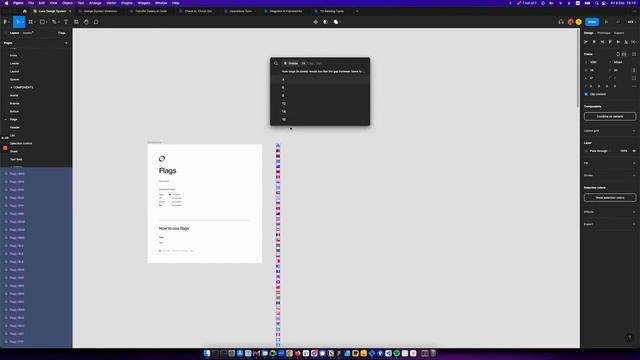
Task: Open the Figma main menu icon
Action: [5, 22]
